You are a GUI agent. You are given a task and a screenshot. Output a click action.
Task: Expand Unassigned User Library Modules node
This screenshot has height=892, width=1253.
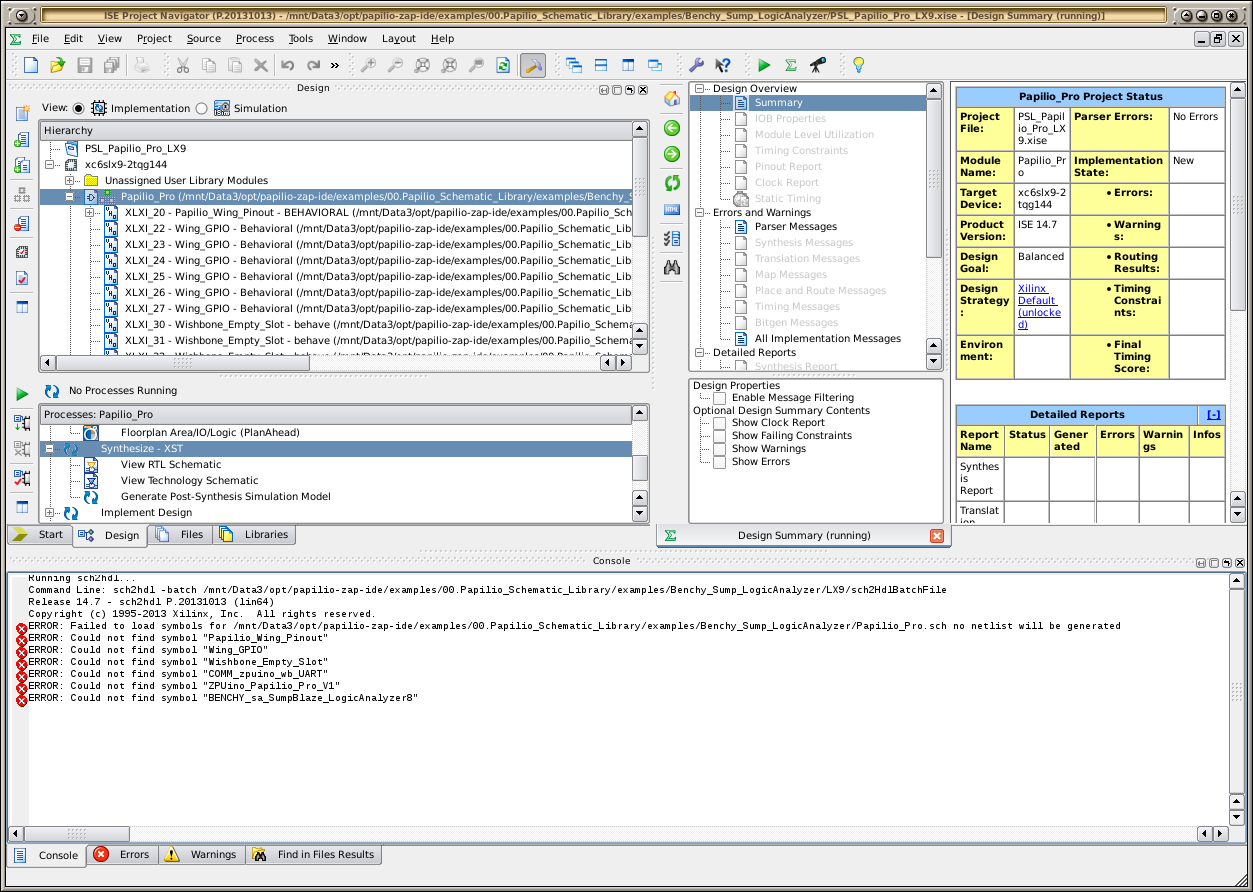click(x=70, y=180)
